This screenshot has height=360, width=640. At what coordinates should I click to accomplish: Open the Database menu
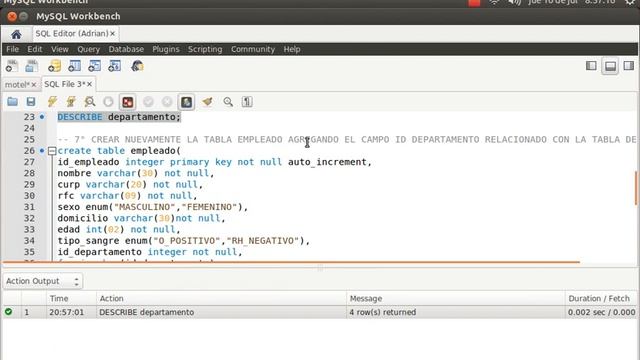point(126,49)
